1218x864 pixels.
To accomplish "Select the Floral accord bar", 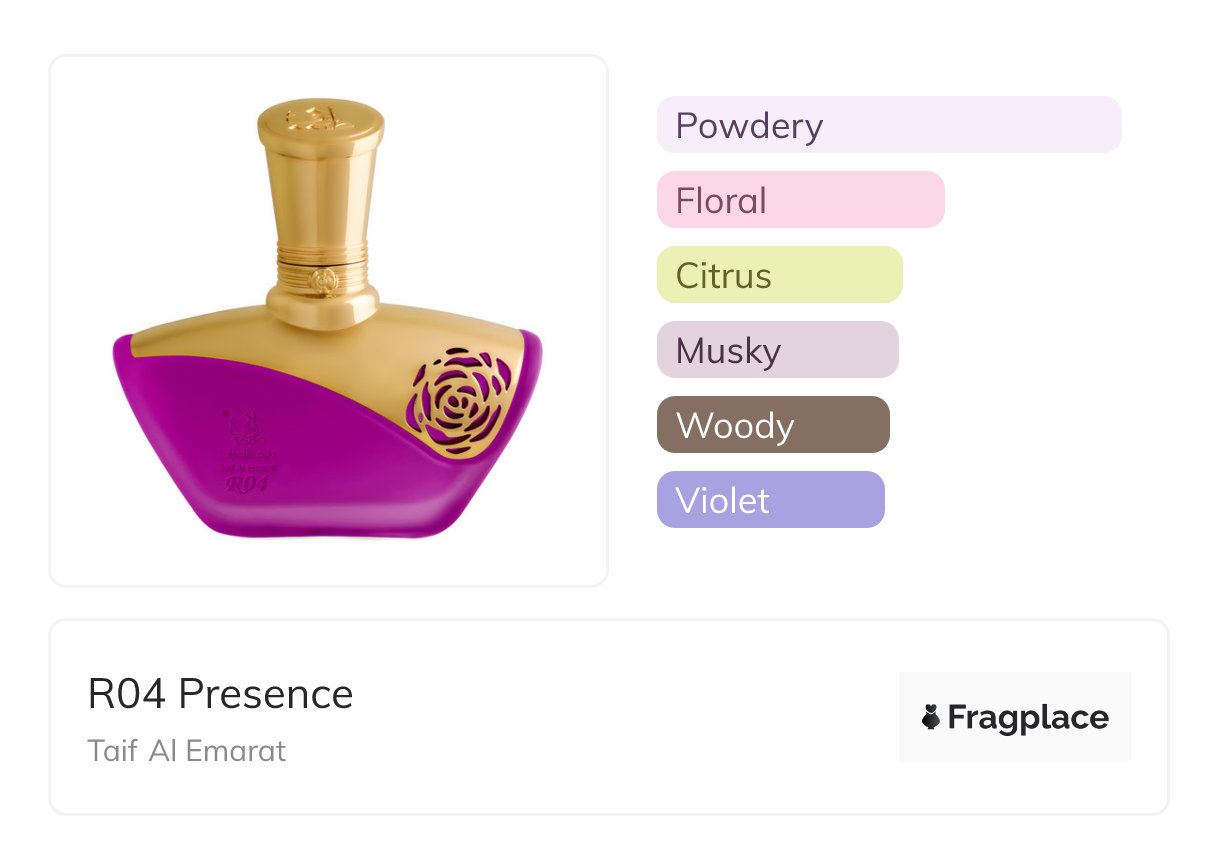I will [800, 200].
